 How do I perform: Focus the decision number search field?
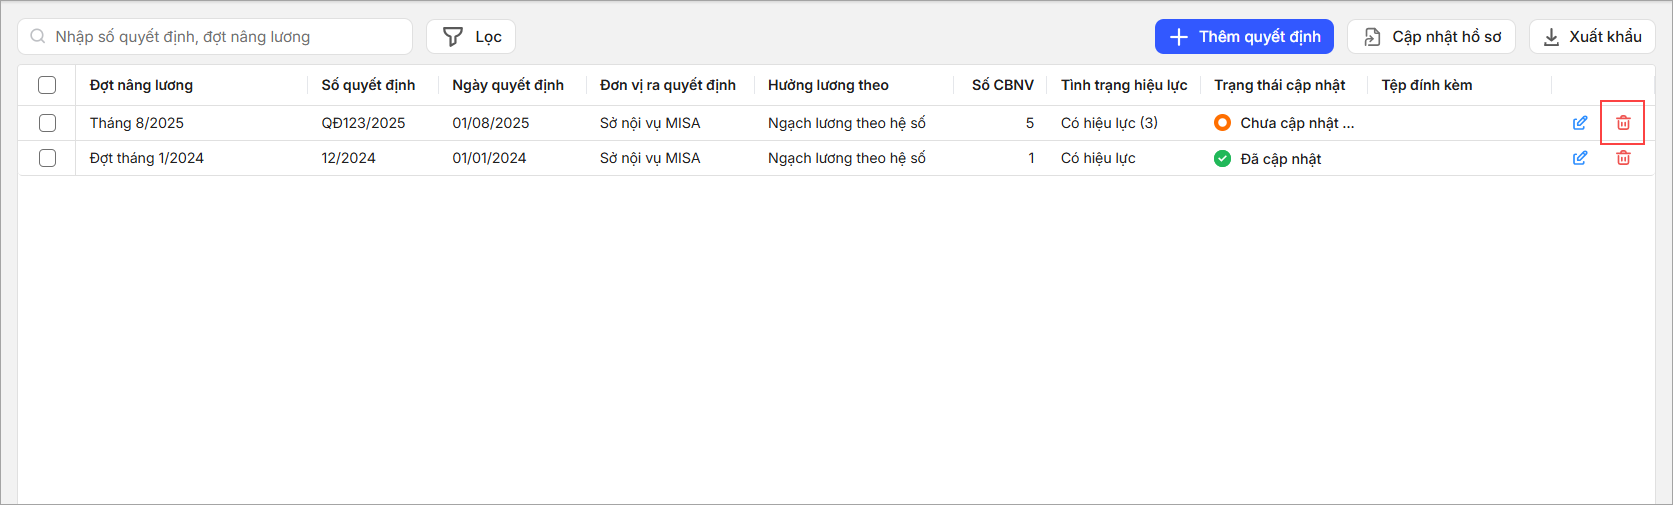pyautogui.click(x=225, y=37)
